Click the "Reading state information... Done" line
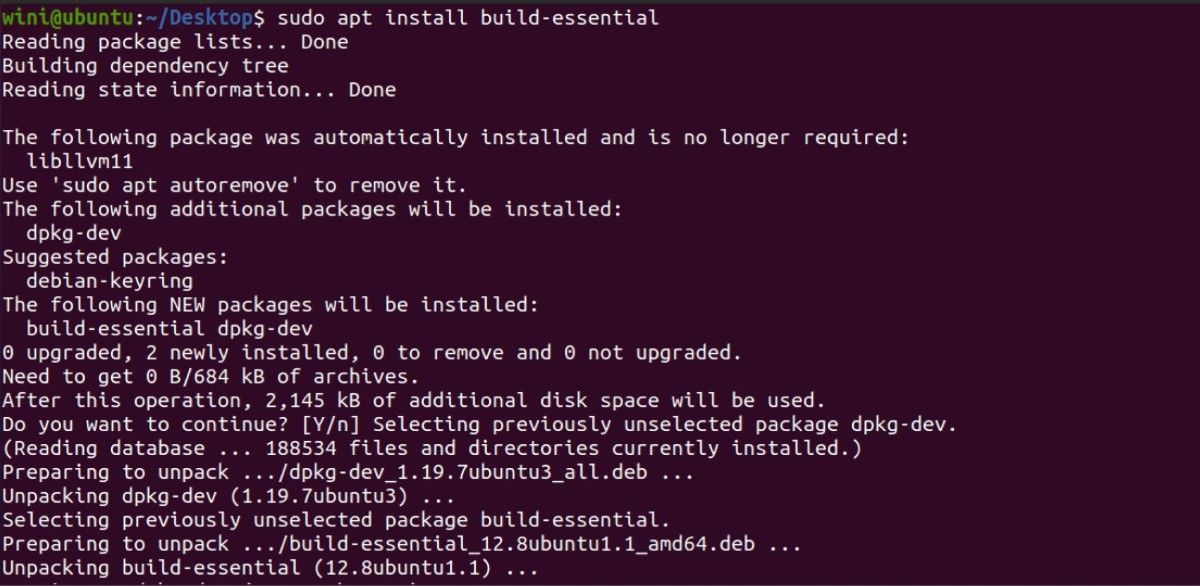The image size is (1200, 586). [199, 90]
